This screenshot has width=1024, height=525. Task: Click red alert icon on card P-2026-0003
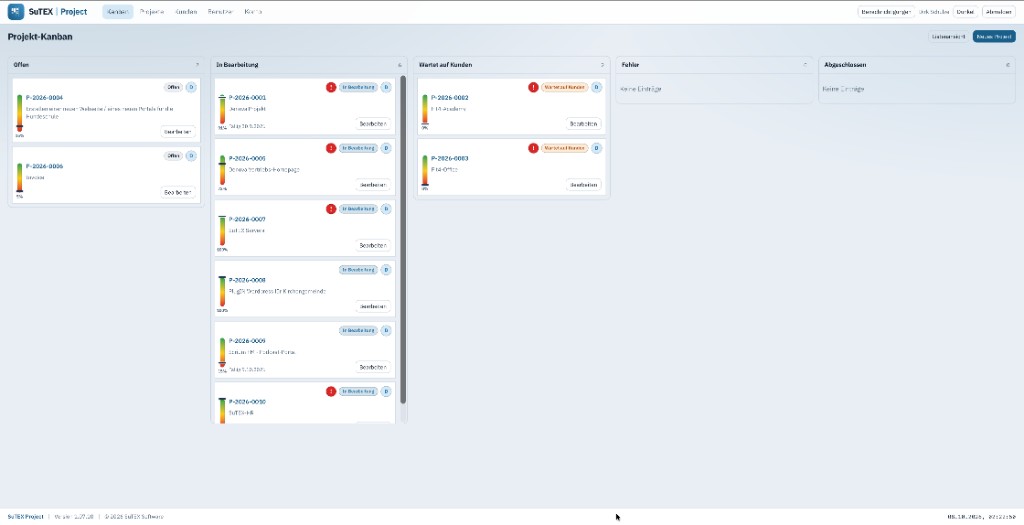(534, 148)
